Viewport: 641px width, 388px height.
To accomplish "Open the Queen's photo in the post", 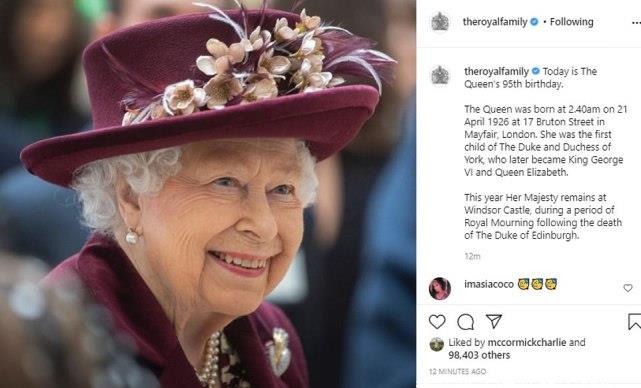I will point(208,194).
